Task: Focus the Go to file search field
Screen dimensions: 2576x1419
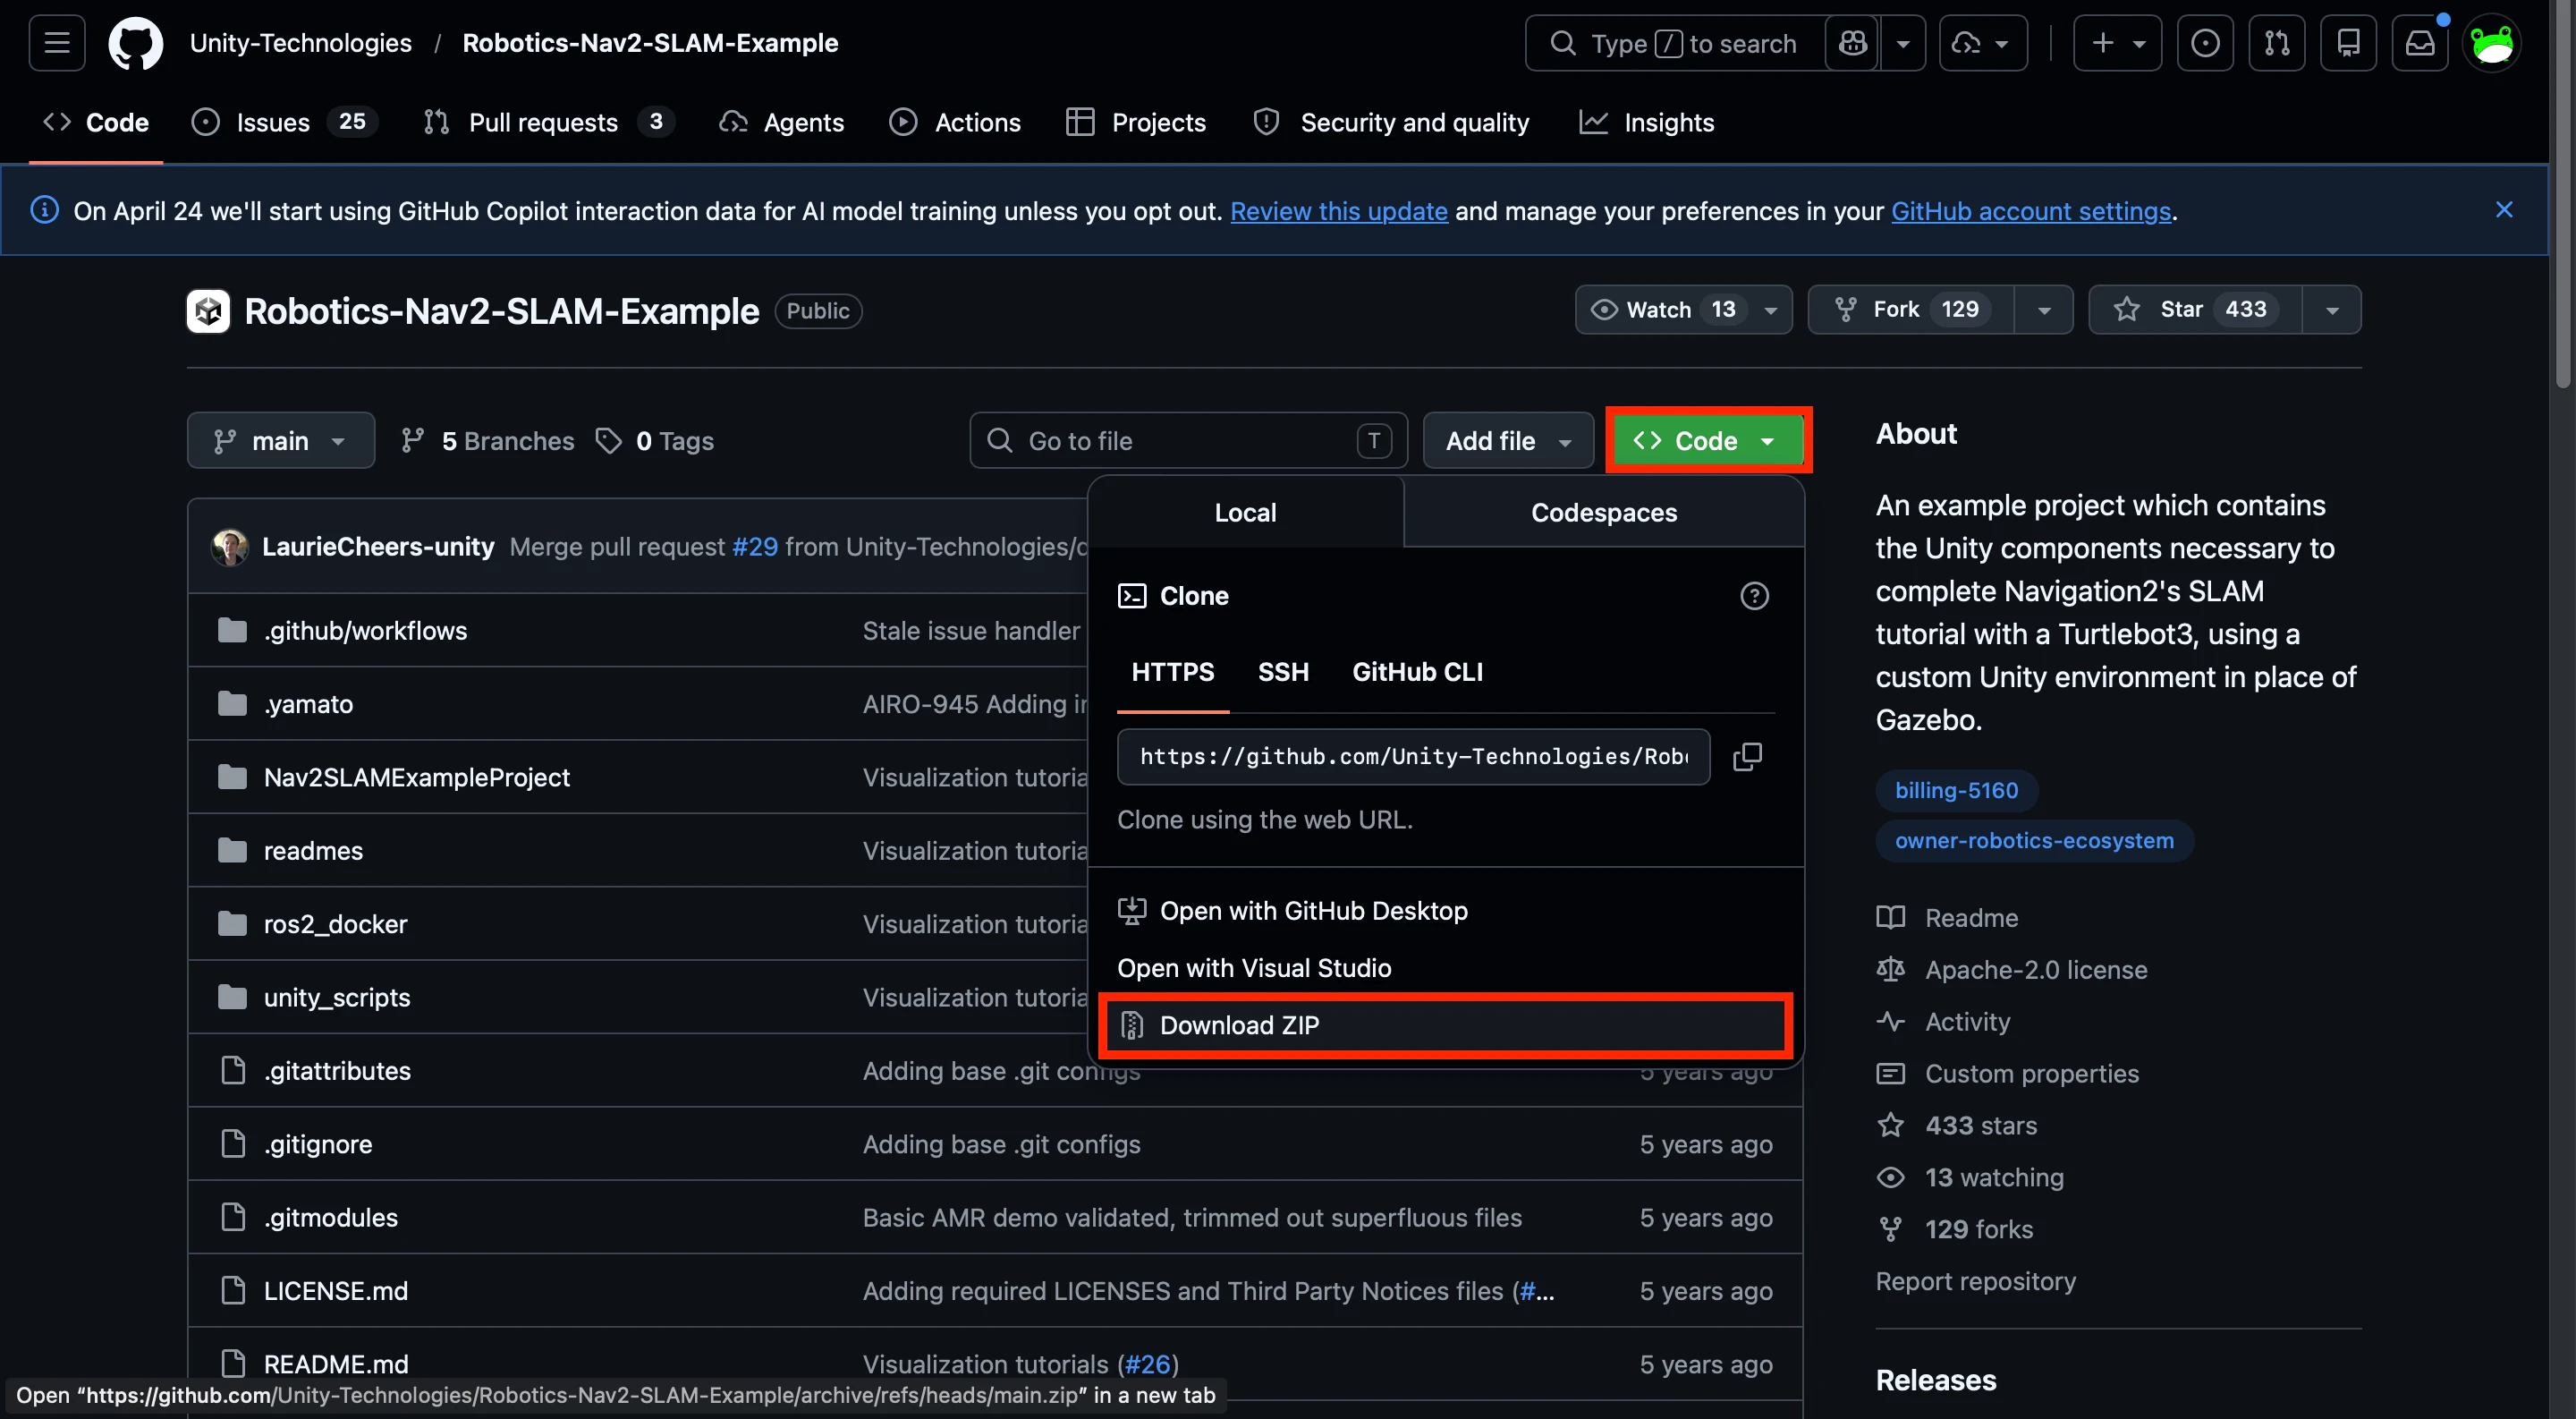Action: point(1188,441)
